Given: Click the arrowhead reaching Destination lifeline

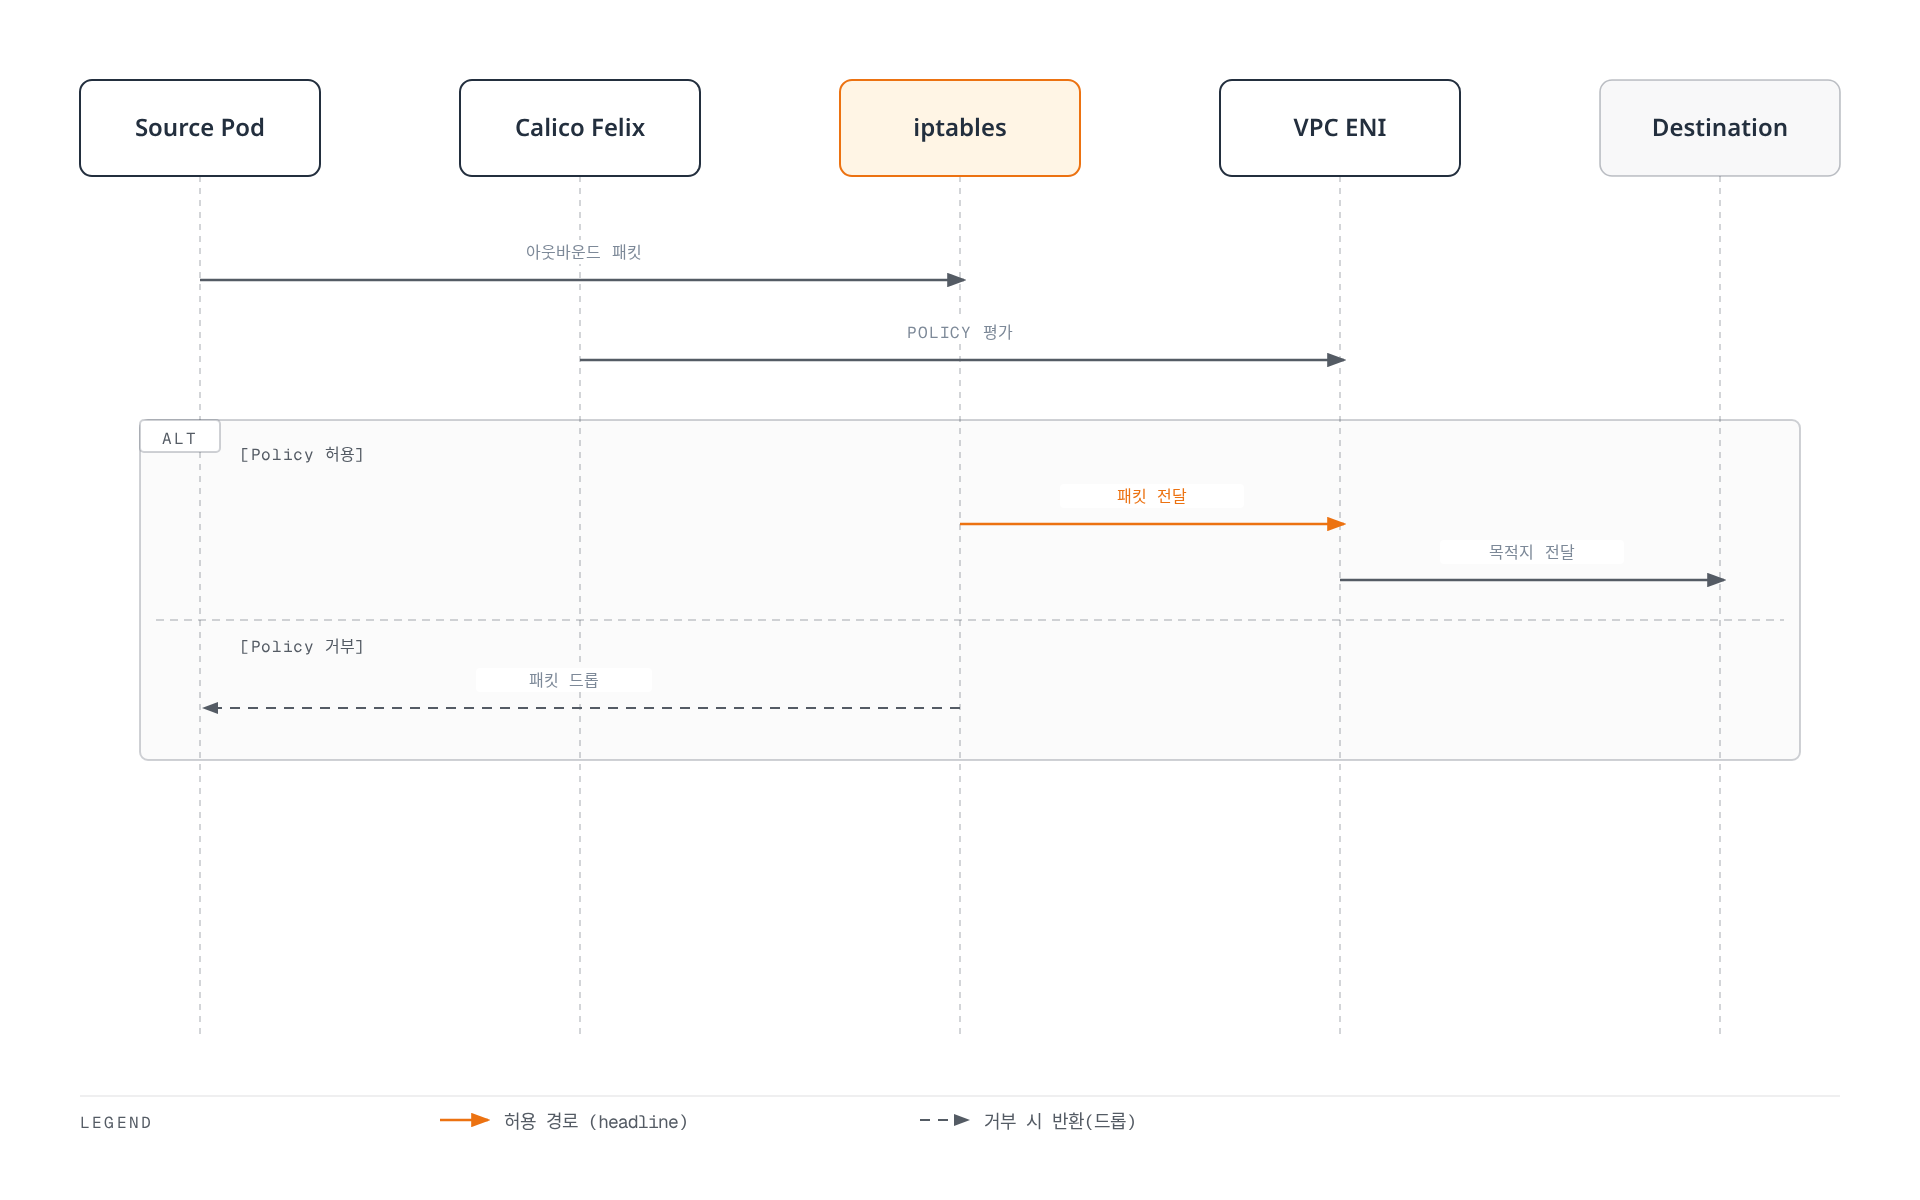Looking at the screenshot, I should coord(1716,580).
